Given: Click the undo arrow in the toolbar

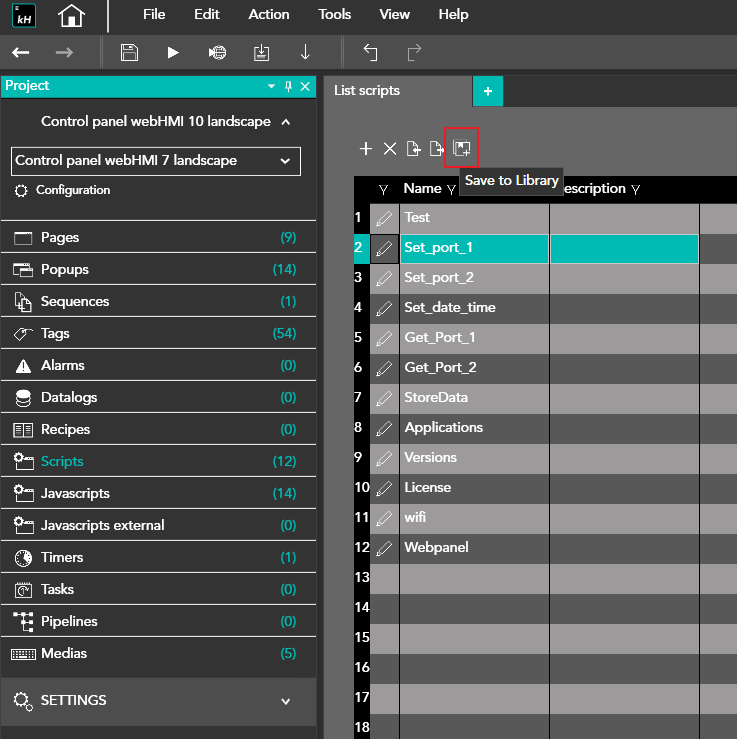Looking at the screenshot, I should pyautogui.click(x=370, y=53).
